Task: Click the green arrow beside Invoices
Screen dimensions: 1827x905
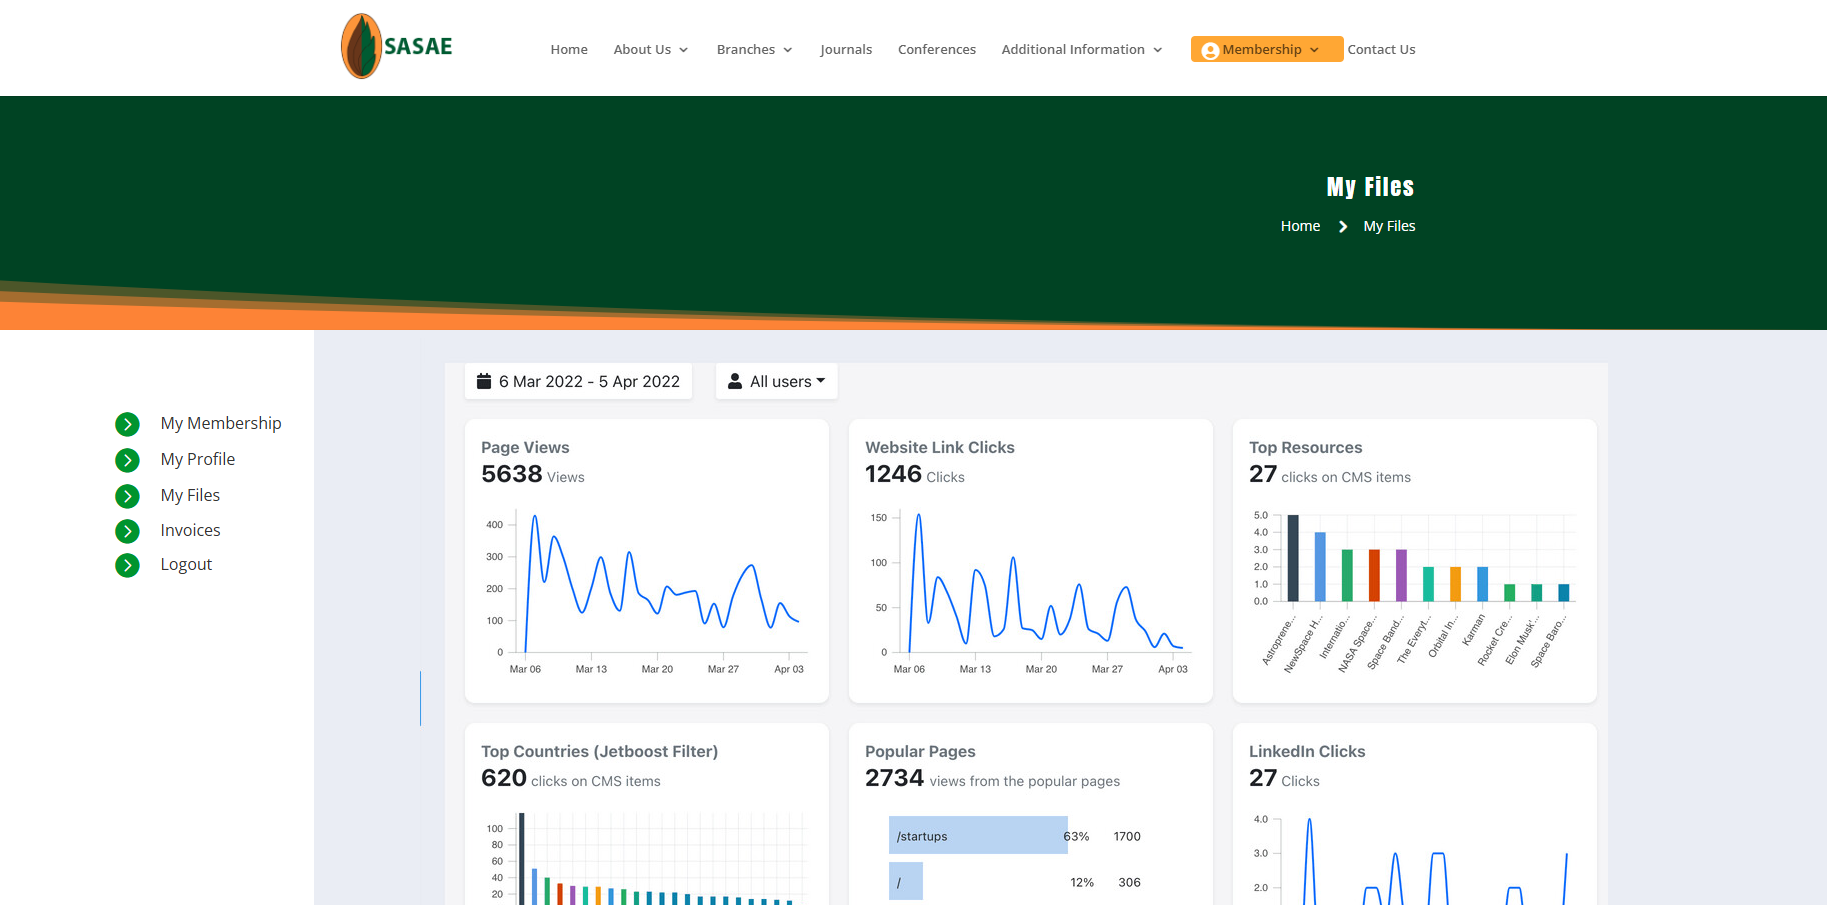Action: [127, 531]
